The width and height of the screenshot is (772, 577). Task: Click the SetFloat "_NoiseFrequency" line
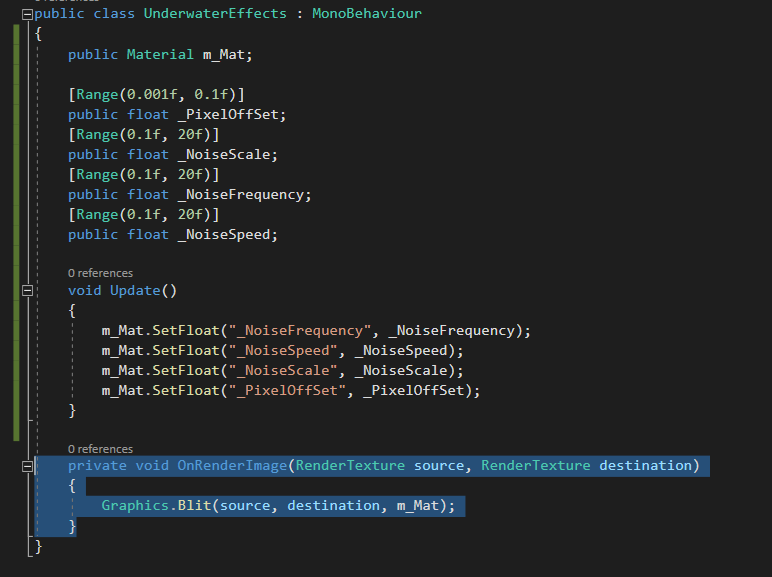316,330
